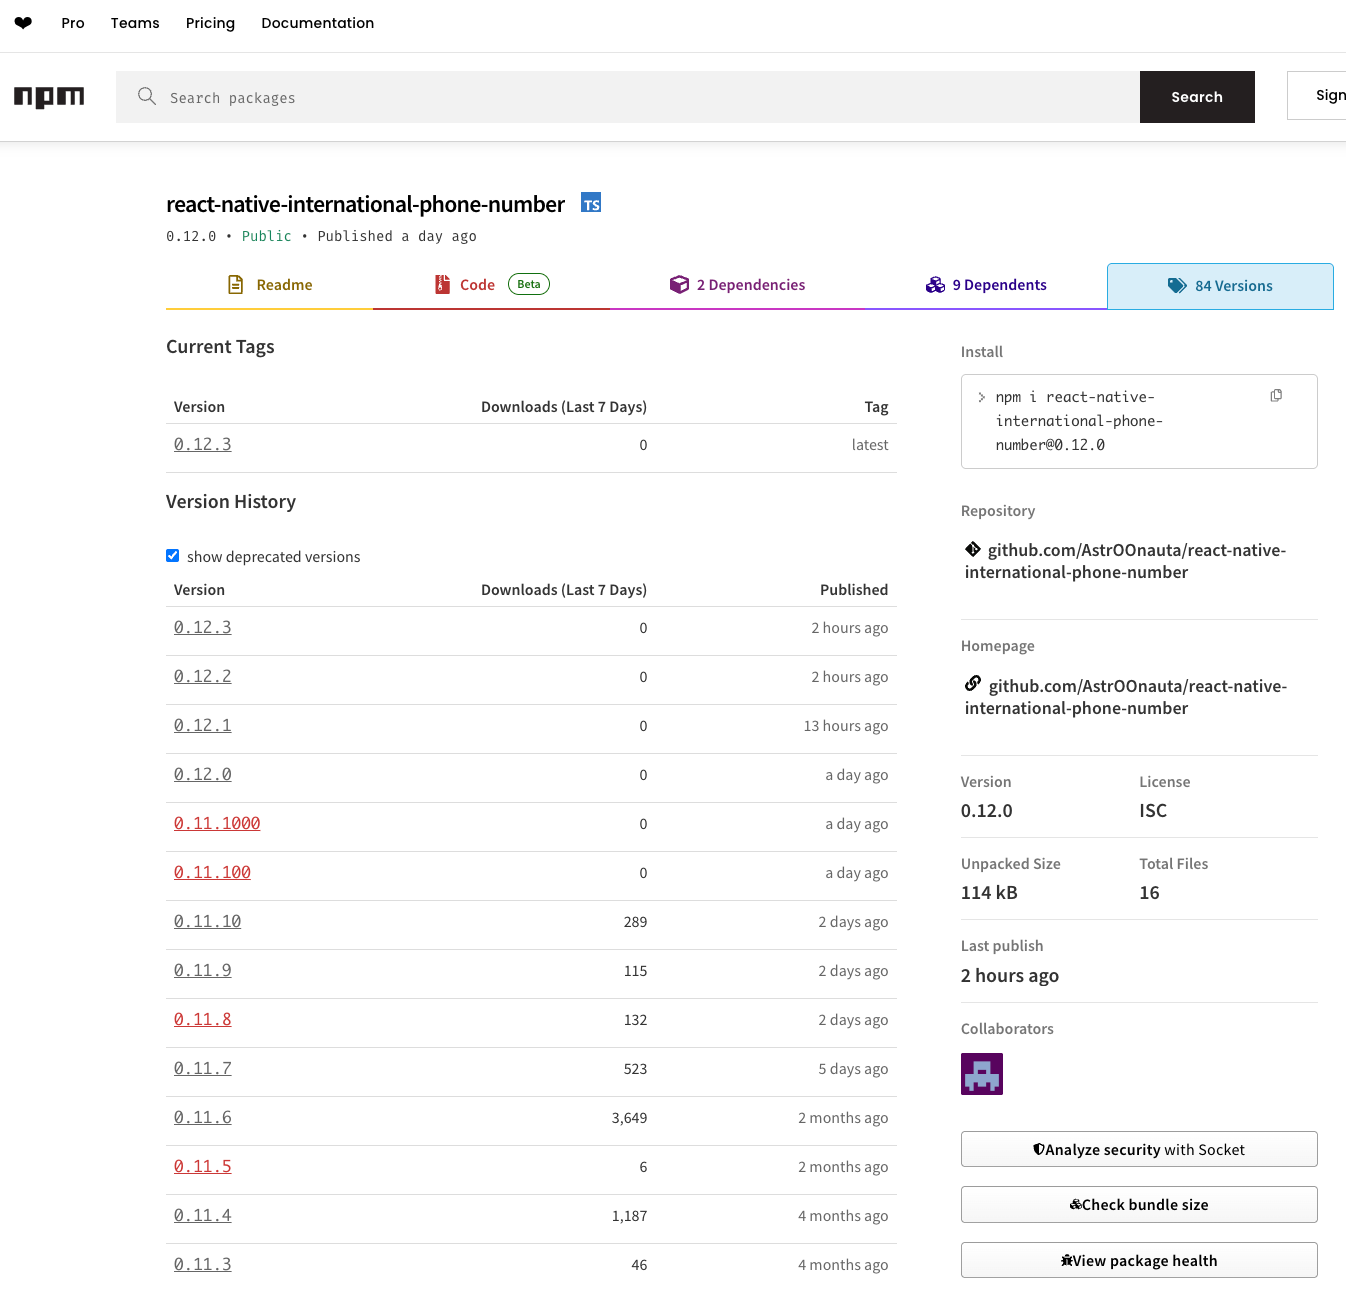Click the '13 hours ago' published value
This screenshot has width=1346, height=1289.
(x=846, y=726)
